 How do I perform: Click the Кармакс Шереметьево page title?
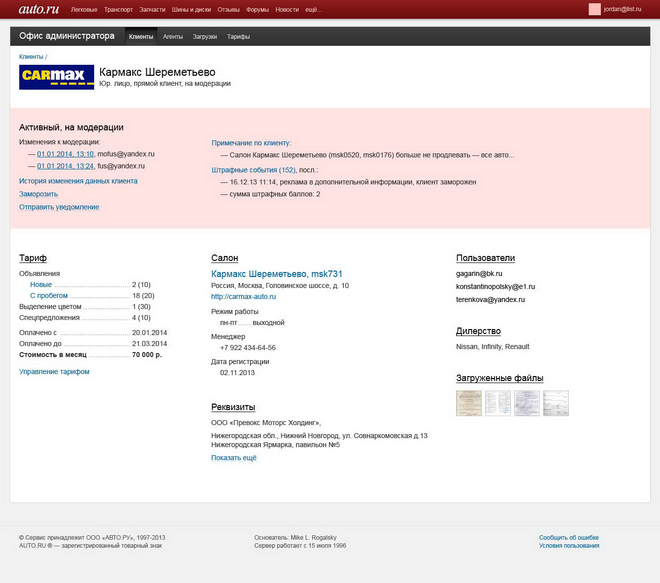157,72
